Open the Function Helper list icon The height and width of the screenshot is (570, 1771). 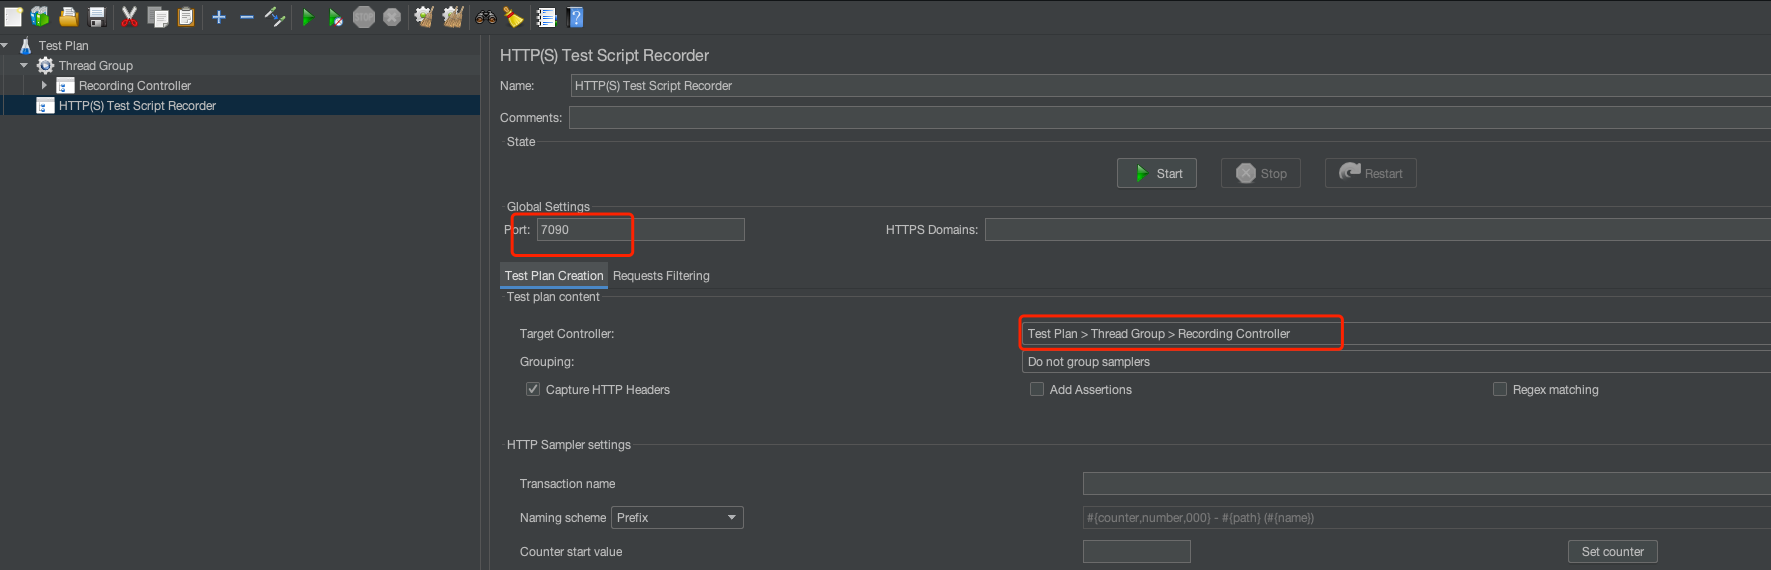[x=546, y=17]
